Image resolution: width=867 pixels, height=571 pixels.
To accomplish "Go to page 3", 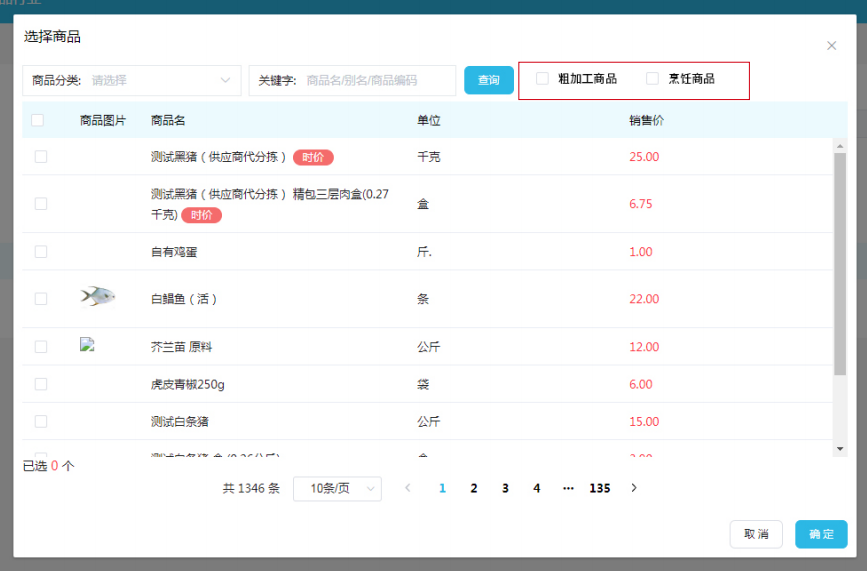I will point(505,489).
